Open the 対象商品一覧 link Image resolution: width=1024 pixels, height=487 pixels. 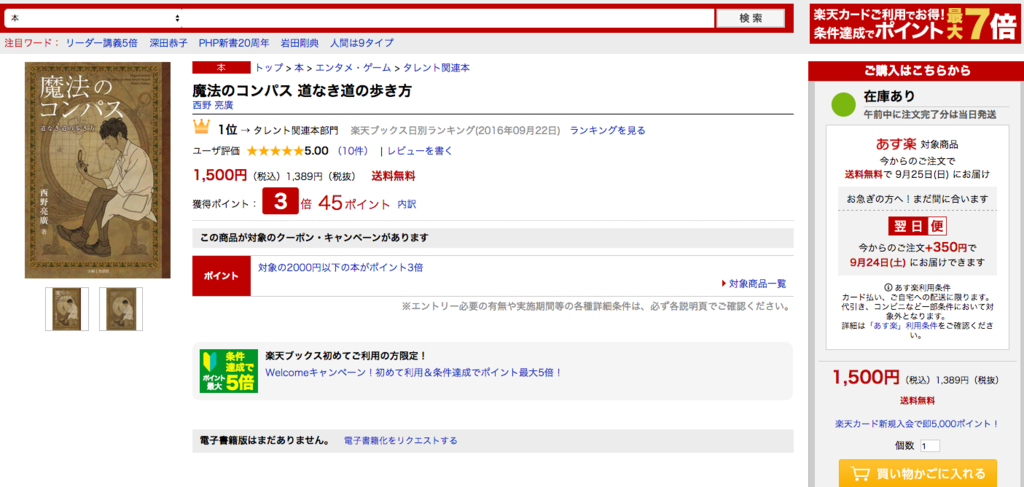pos(758,283)
